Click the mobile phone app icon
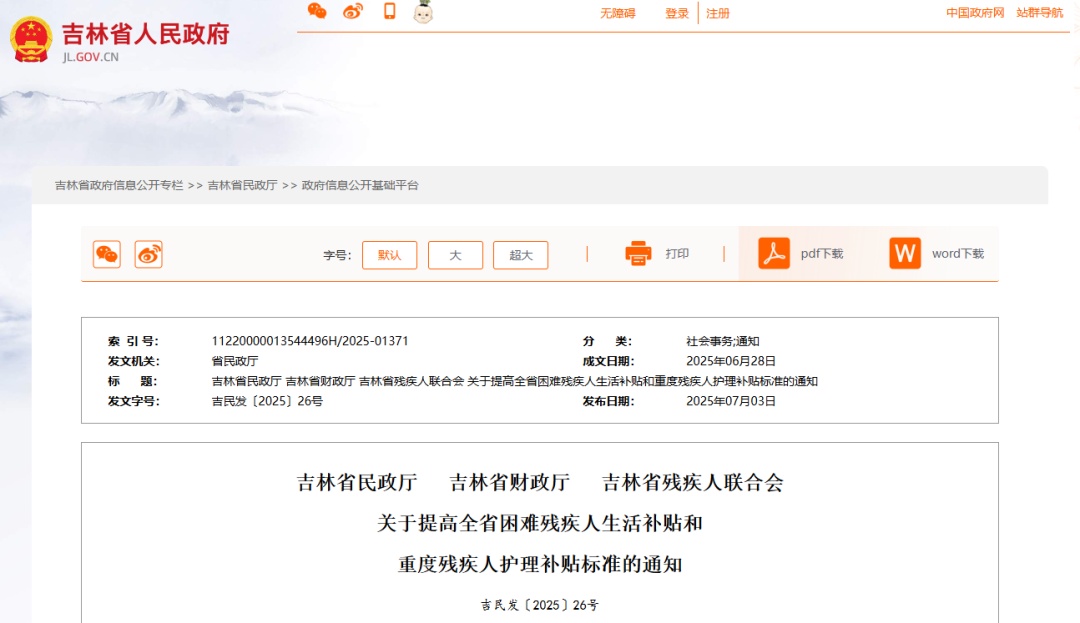 point(390,13)
